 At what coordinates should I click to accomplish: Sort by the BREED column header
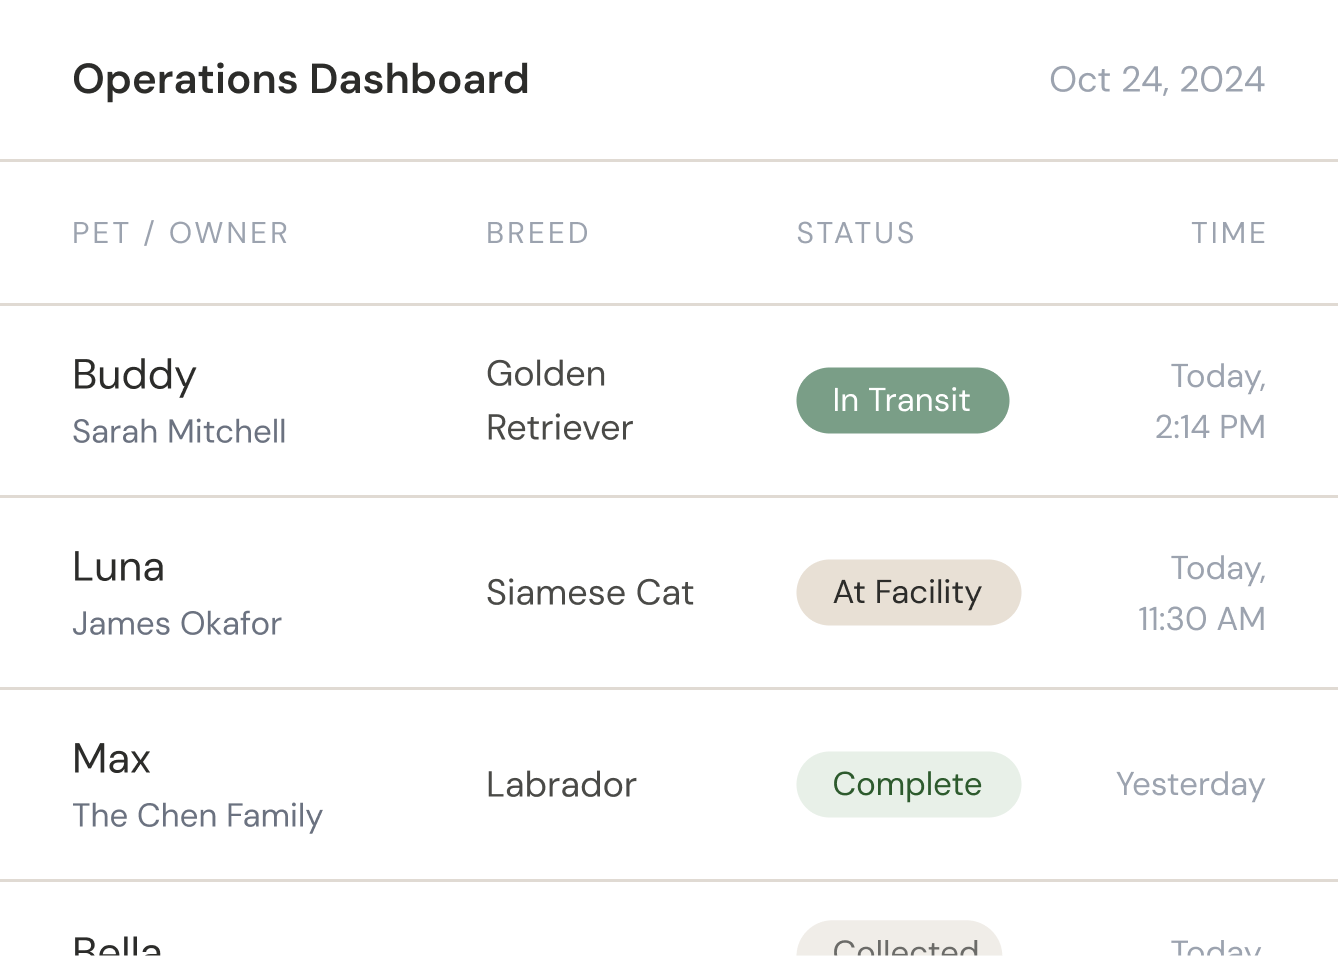537,233
